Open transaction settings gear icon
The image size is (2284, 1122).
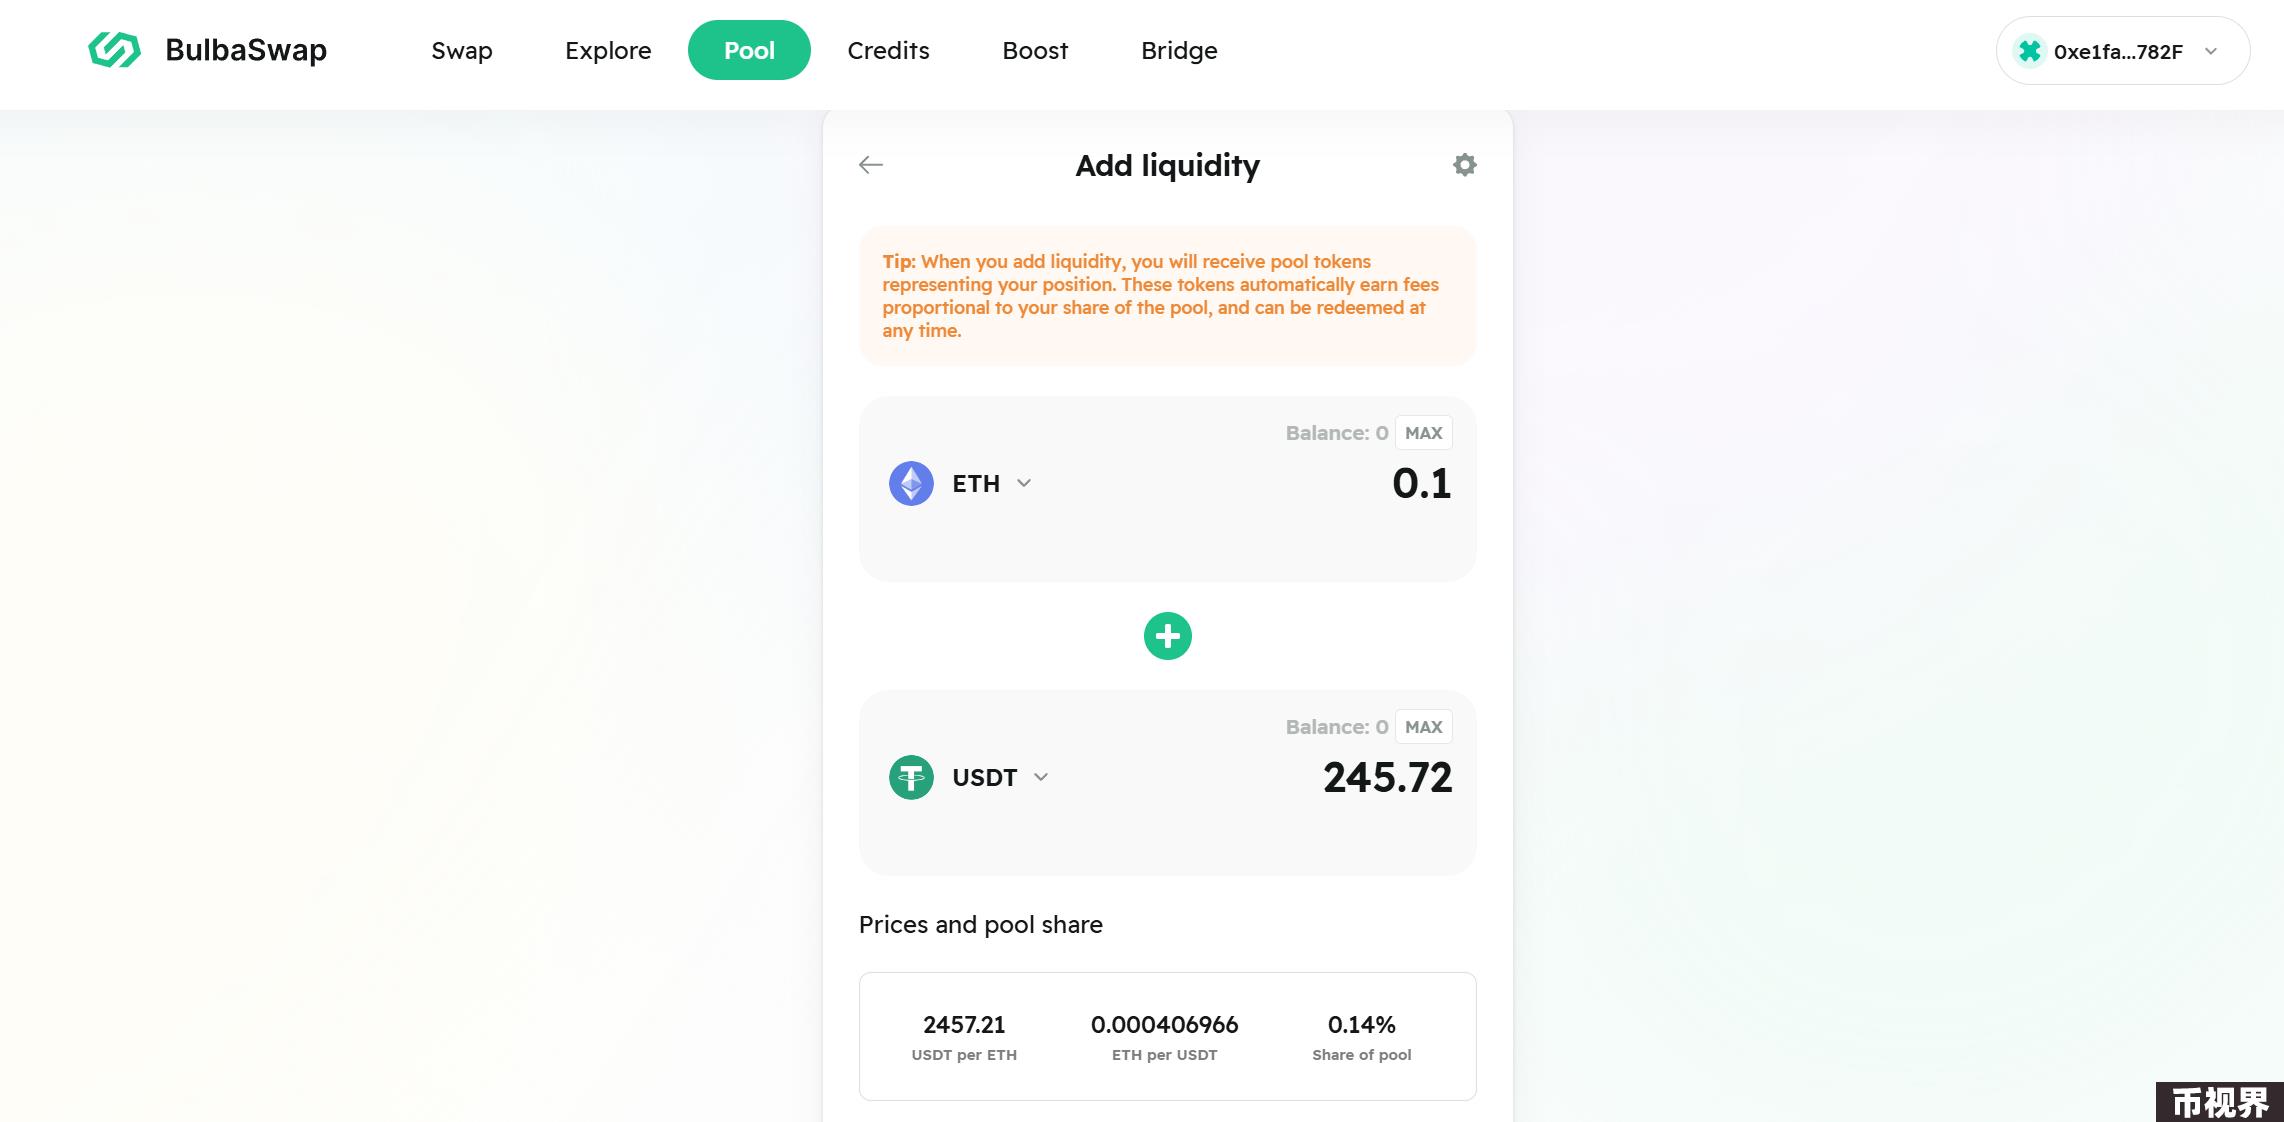click(1464, 165)
